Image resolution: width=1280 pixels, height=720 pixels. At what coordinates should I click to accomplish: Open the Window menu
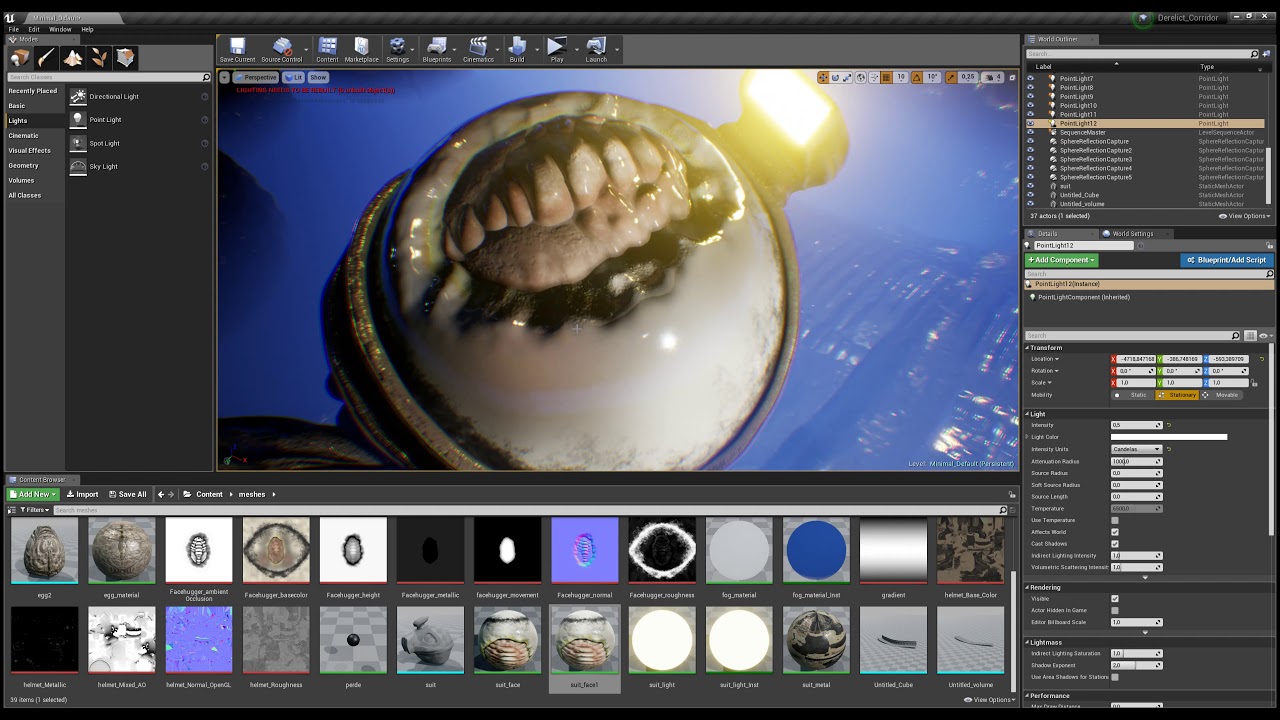coord(60,29)
